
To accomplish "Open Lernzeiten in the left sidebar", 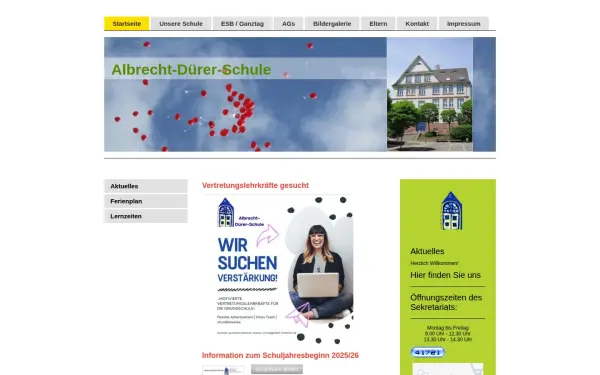I will pyautogui.click(x=146, y=216).
